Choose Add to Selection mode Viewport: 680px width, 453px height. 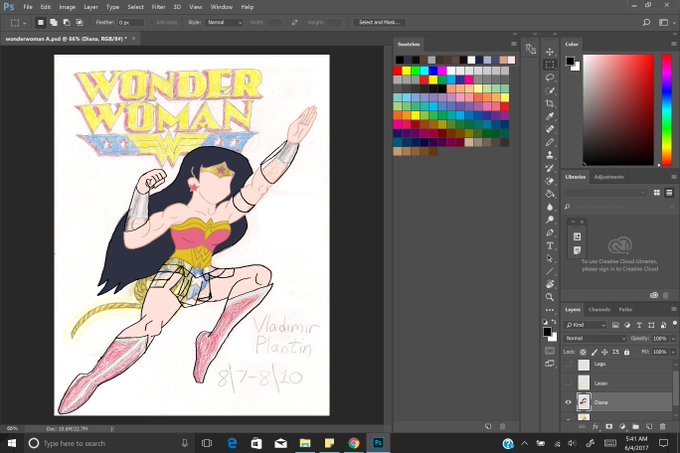(x=53, y=22)
